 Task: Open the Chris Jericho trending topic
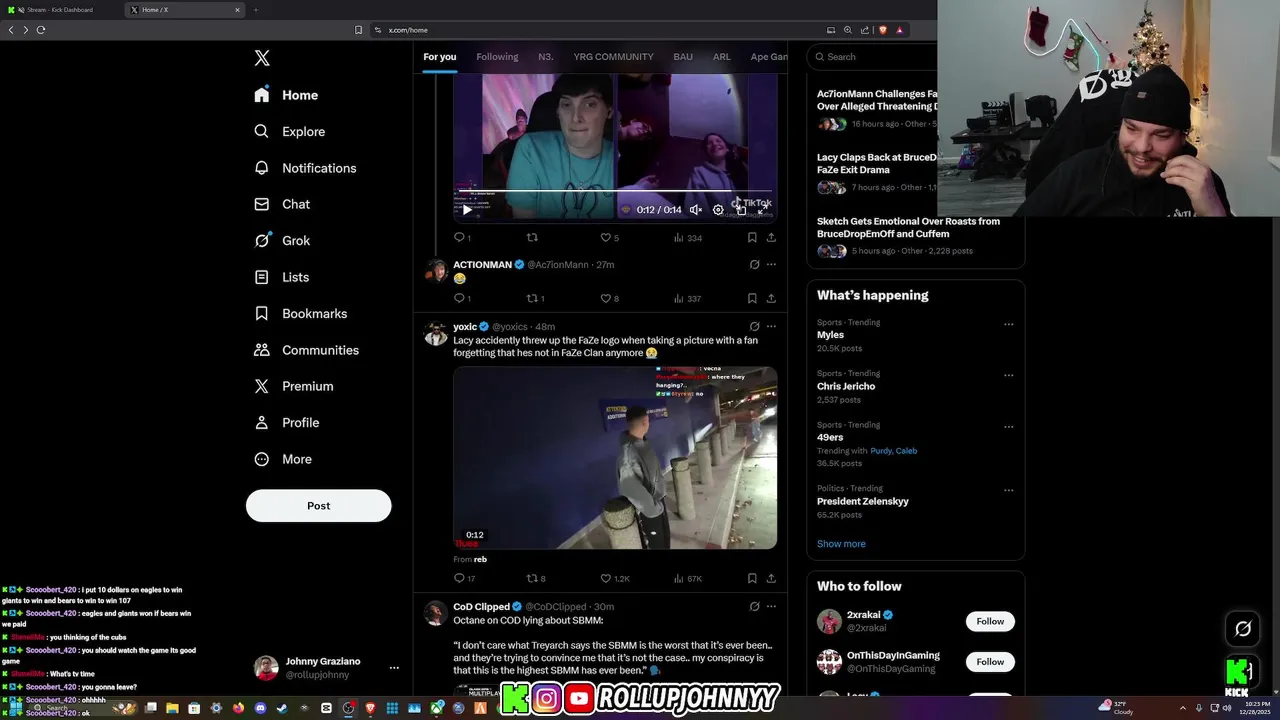point(846,386)
